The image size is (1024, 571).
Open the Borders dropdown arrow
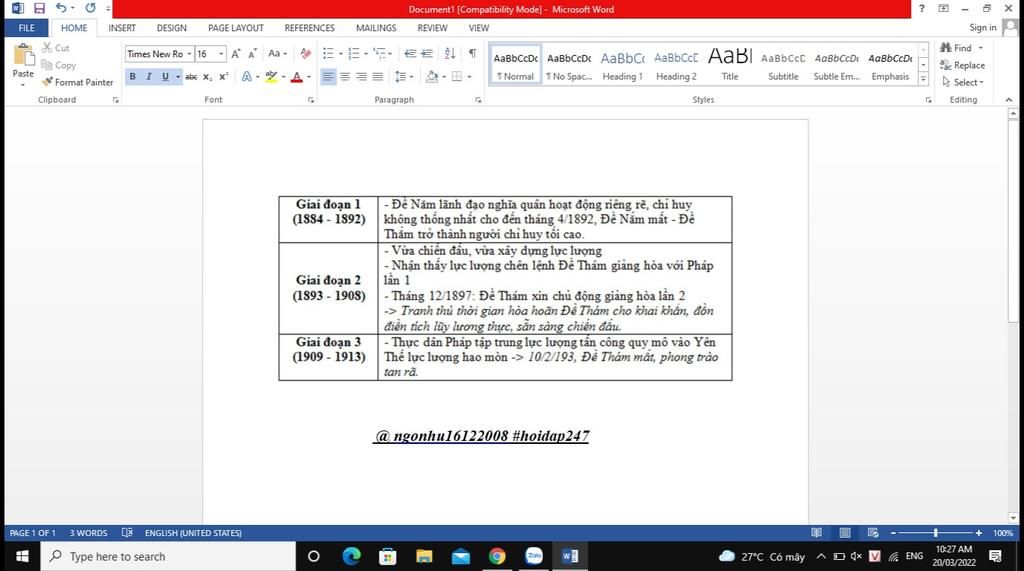[x=469, y=76]
